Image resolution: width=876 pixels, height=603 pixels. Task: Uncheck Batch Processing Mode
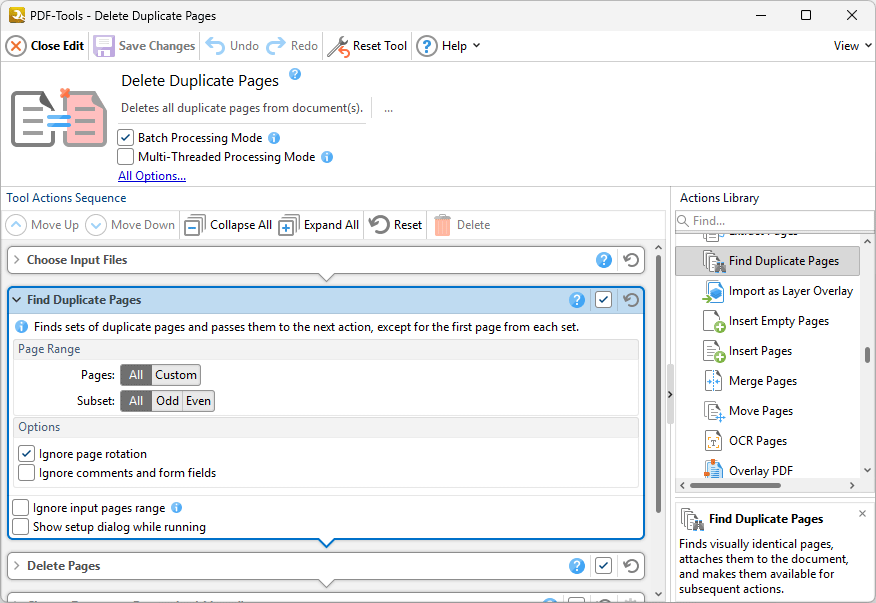point(125,137)
